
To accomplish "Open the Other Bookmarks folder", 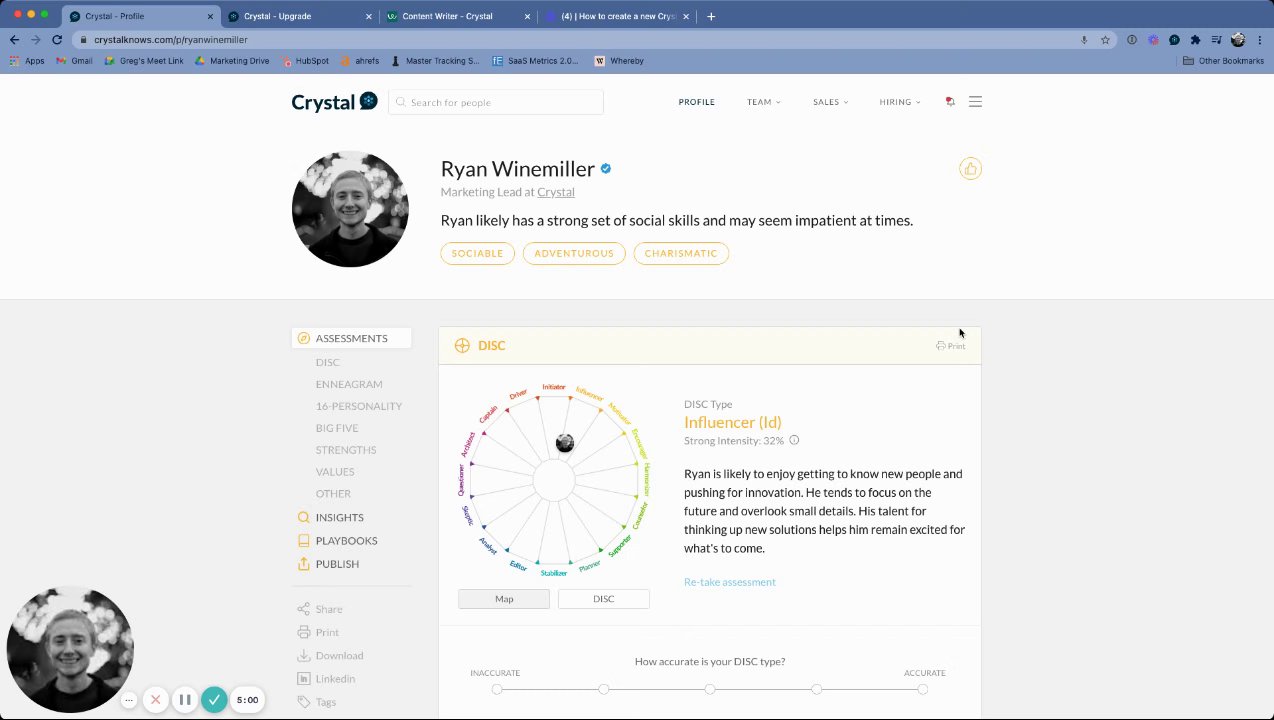I will pyautogui.click(x=1223, y=61).
